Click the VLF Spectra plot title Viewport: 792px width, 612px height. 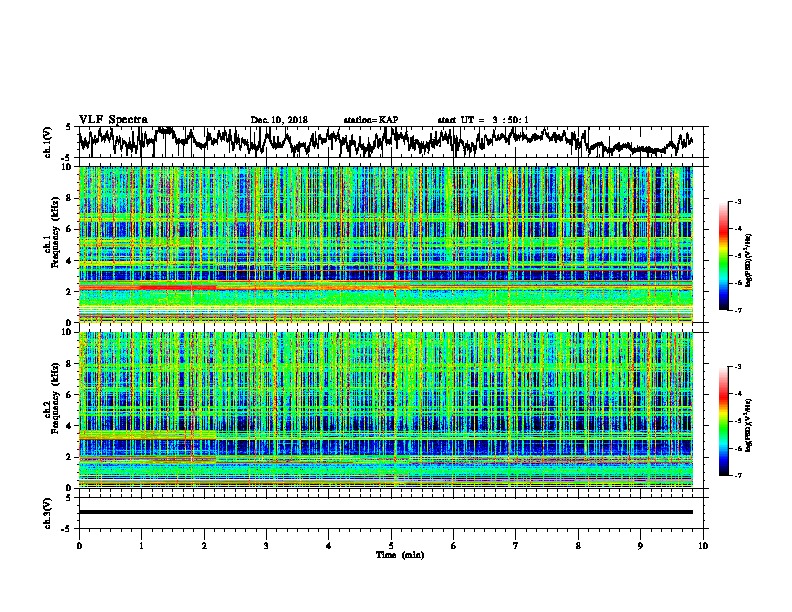pos(113,120)
